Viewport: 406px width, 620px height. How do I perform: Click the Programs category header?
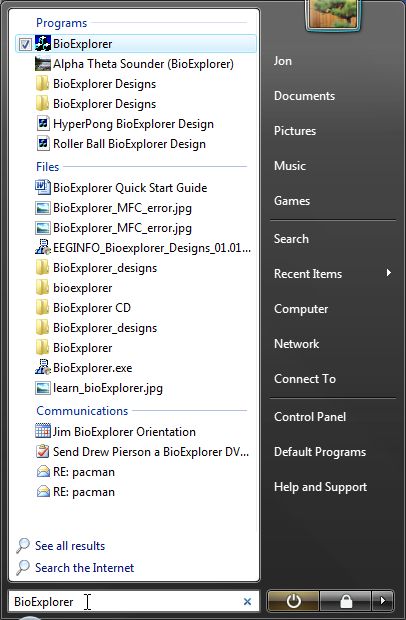click(x=61, y=23)
